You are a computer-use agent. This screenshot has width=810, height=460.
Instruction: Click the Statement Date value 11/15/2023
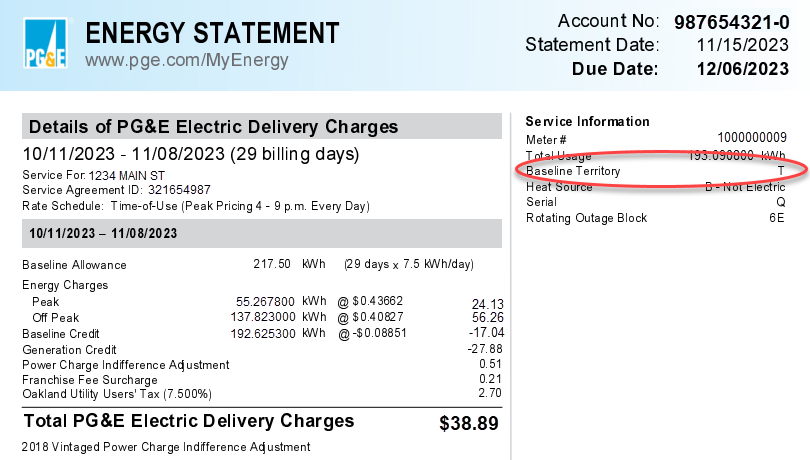741,45
